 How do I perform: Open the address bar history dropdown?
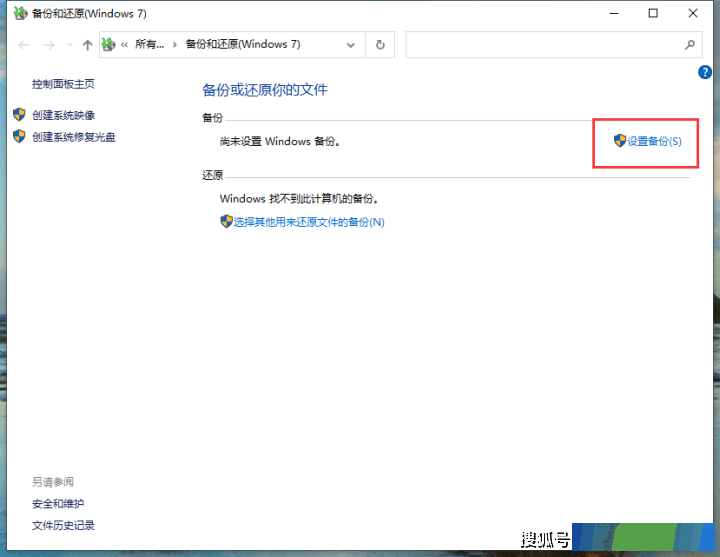coord(351,45)
